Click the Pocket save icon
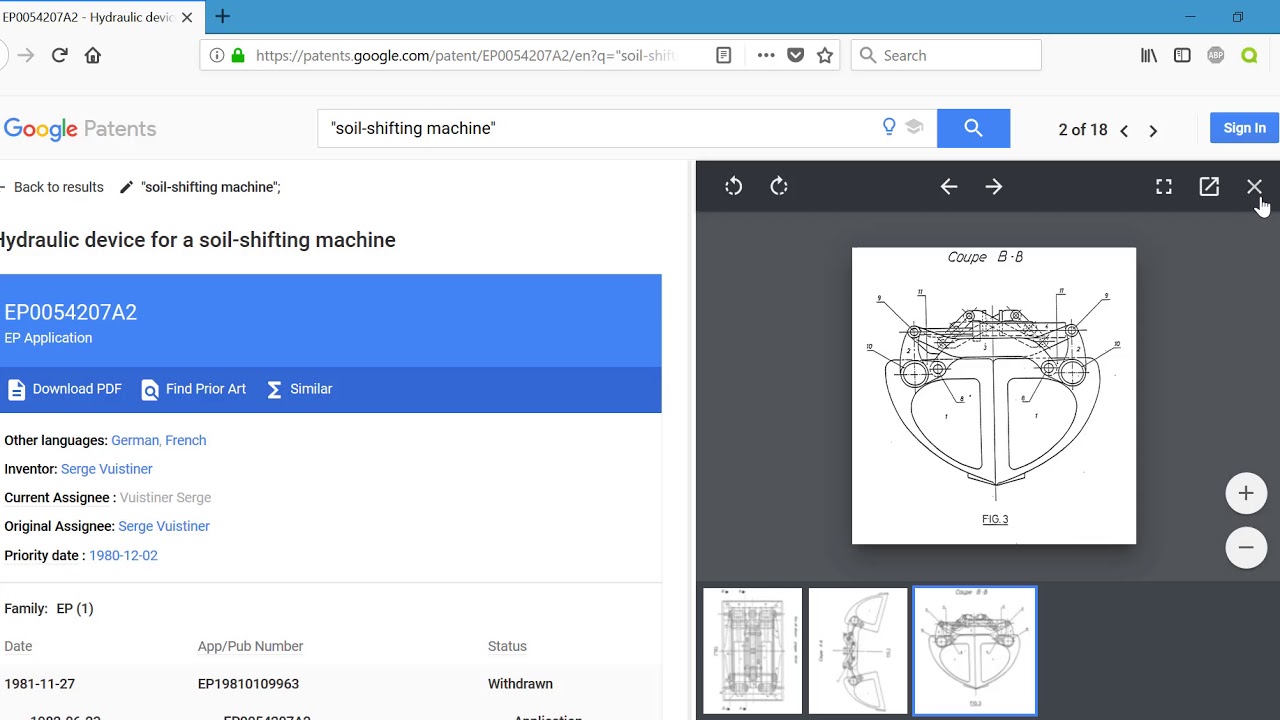This screenshot has width=1280, height=720. tap(796, 55)
